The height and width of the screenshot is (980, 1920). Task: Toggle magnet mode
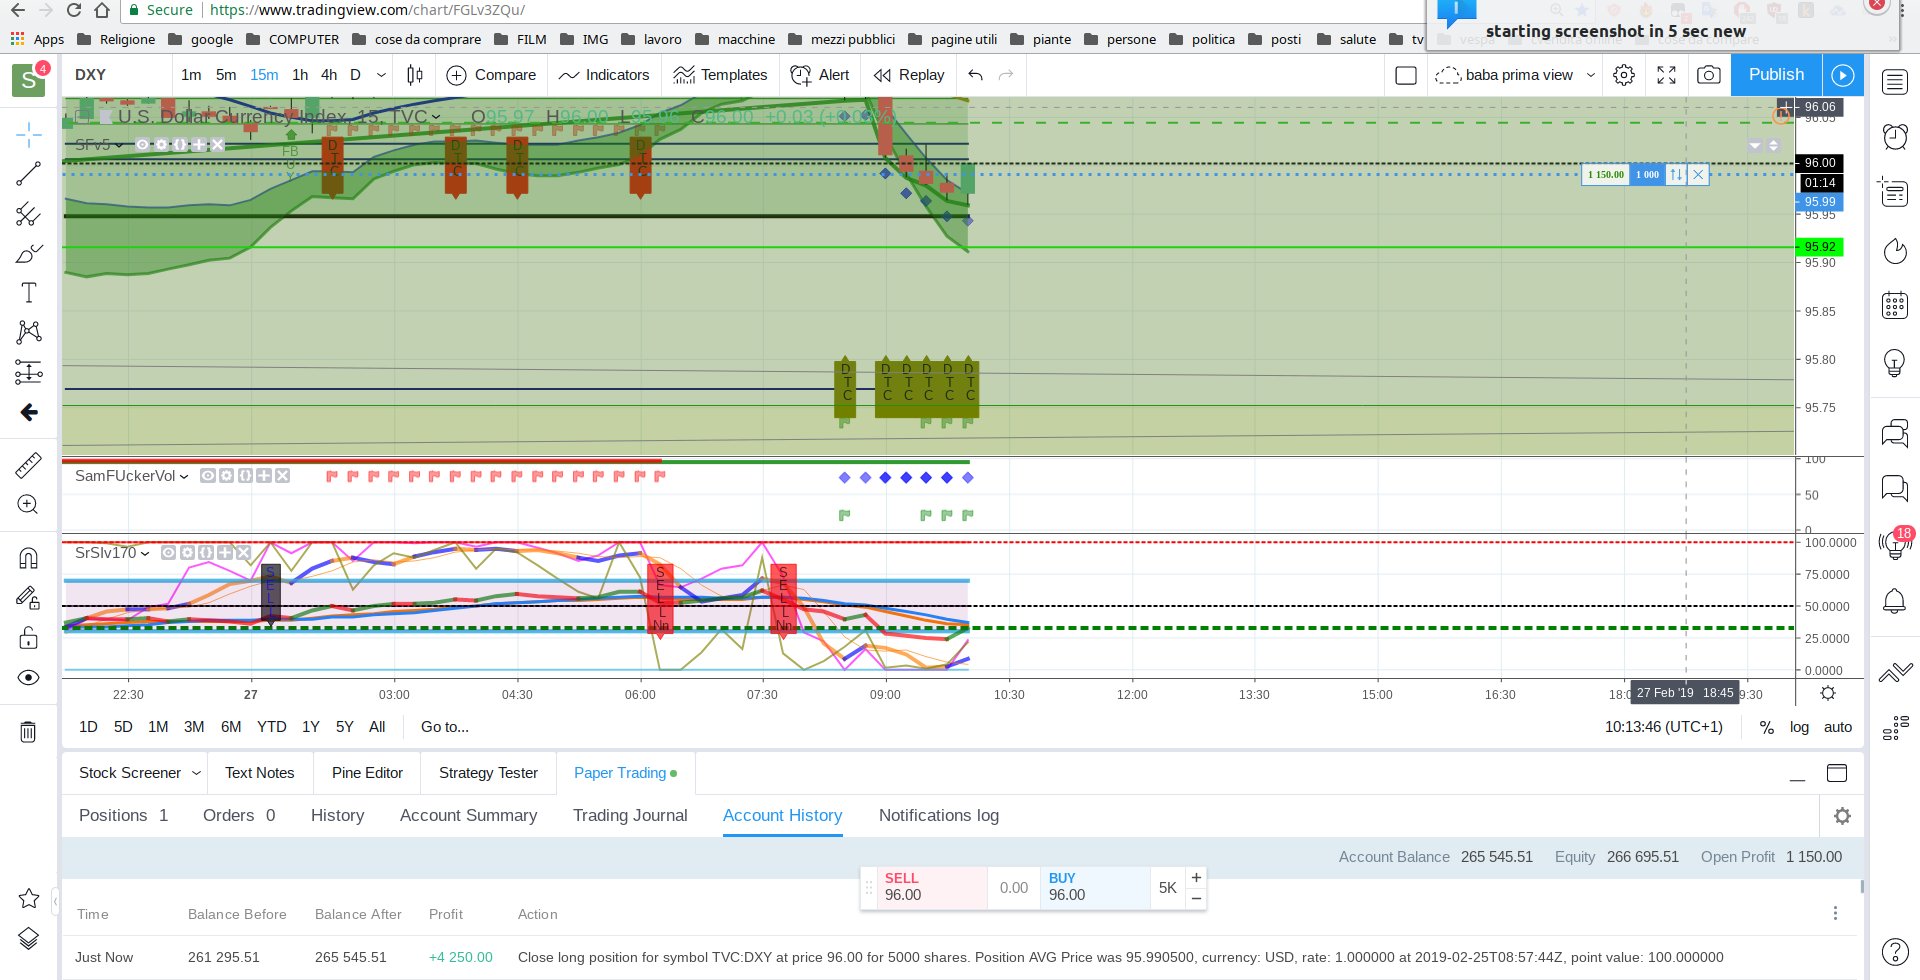click(28, 558)
